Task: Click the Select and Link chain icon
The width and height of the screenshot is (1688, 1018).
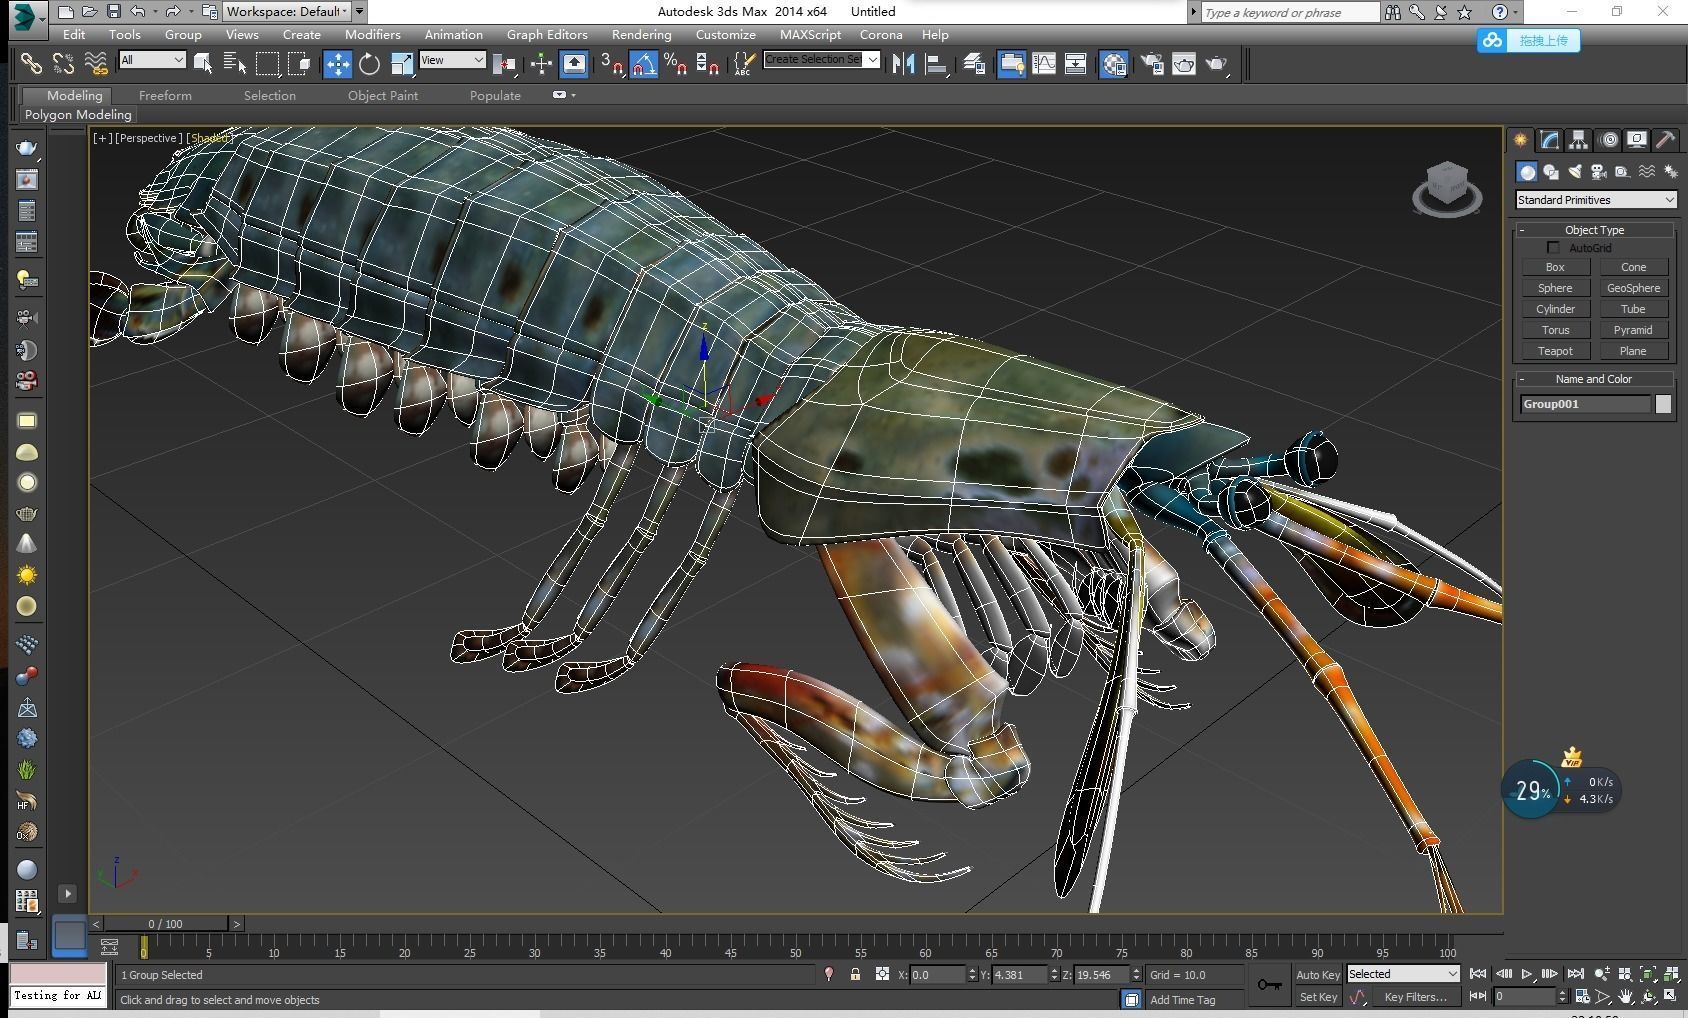Action: [31, 64]
